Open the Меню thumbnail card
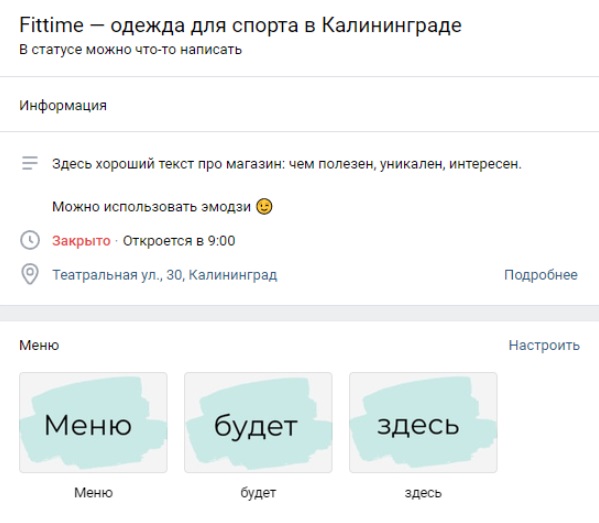 pyautogui.click(x=93, y=423)
